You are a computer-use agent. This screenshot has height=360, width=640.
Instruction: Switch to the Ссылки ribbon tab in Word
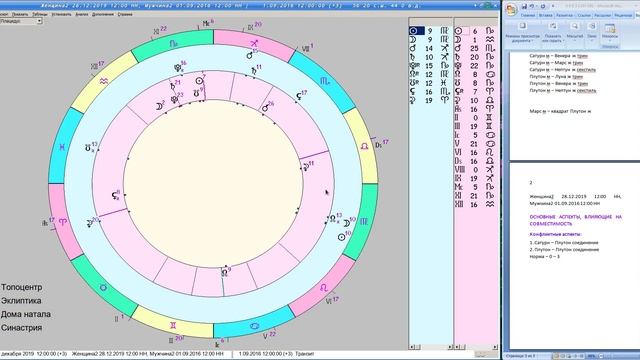click(584, 16)
